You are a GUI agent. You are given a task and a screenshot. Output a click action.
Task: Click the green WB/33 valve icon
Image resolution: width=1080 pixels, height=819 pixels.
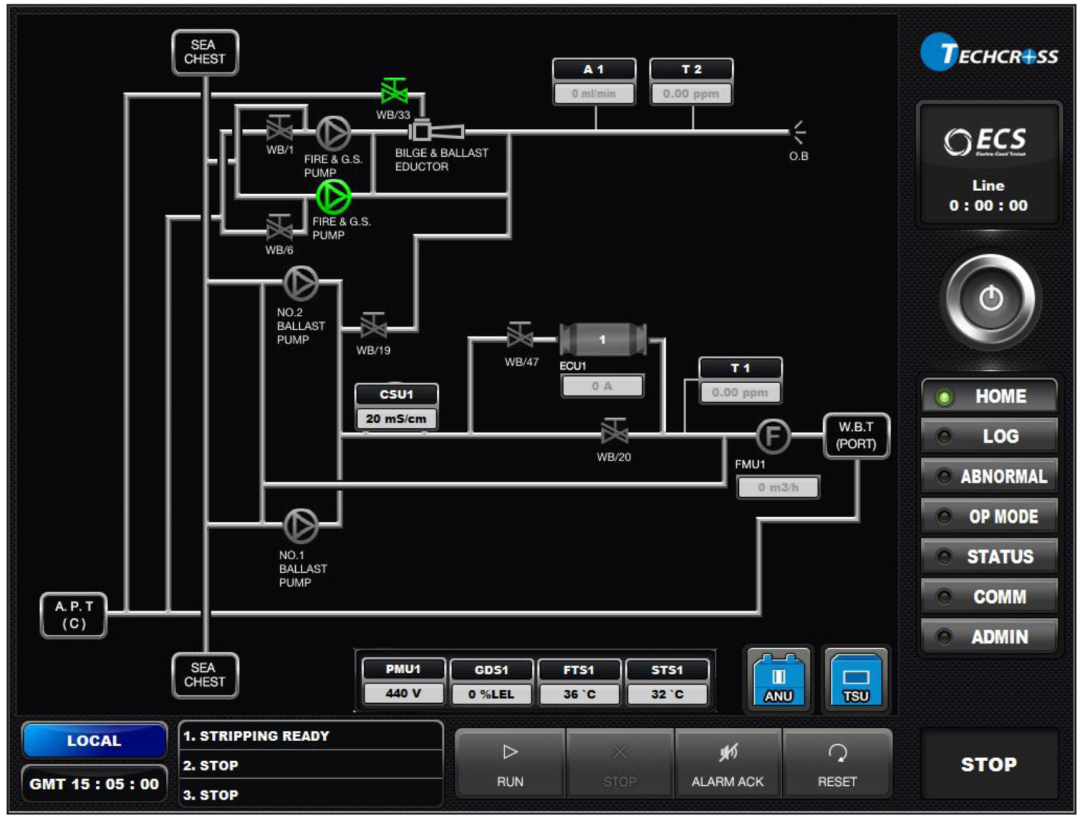point(395,92)
